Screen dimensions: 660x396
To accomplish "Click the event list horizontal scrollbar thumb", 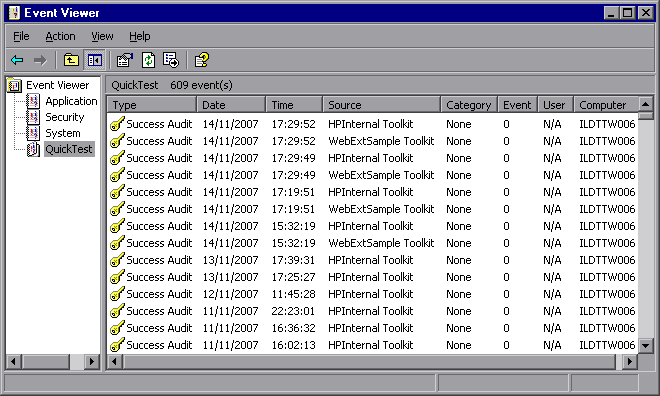I will 369,361.
